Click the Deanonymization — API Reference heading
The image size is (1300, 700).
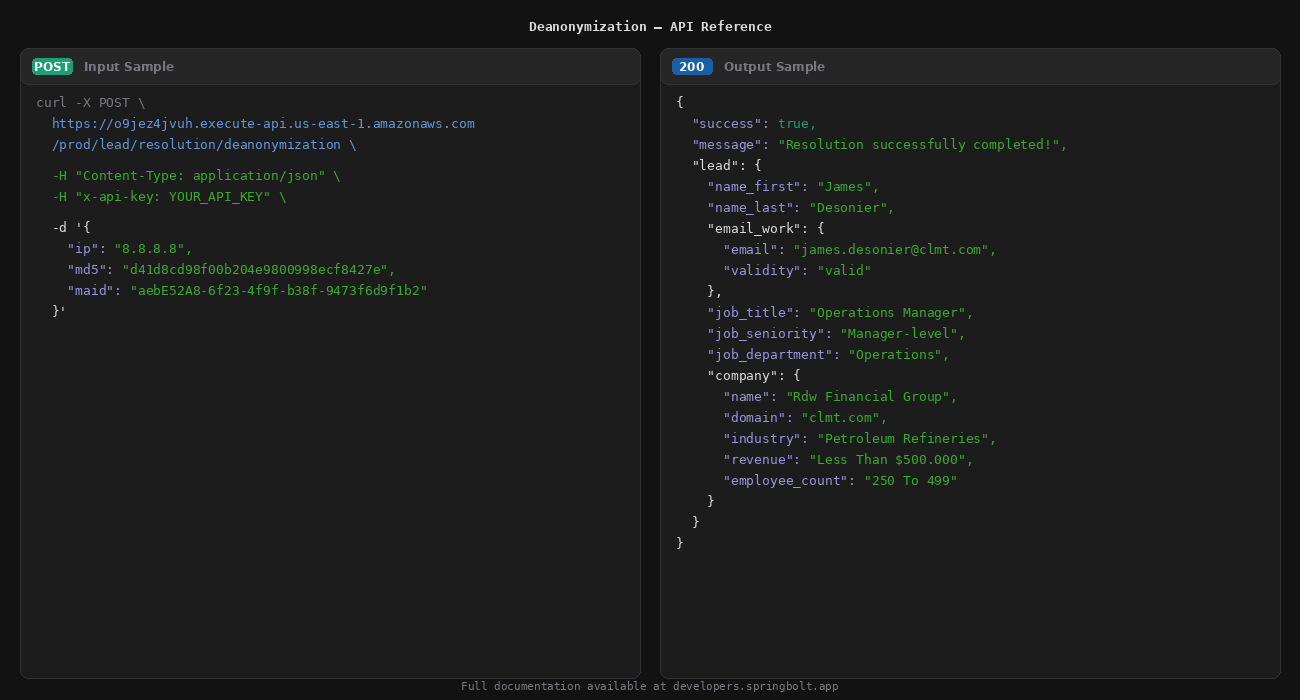[x=650, y=27]
